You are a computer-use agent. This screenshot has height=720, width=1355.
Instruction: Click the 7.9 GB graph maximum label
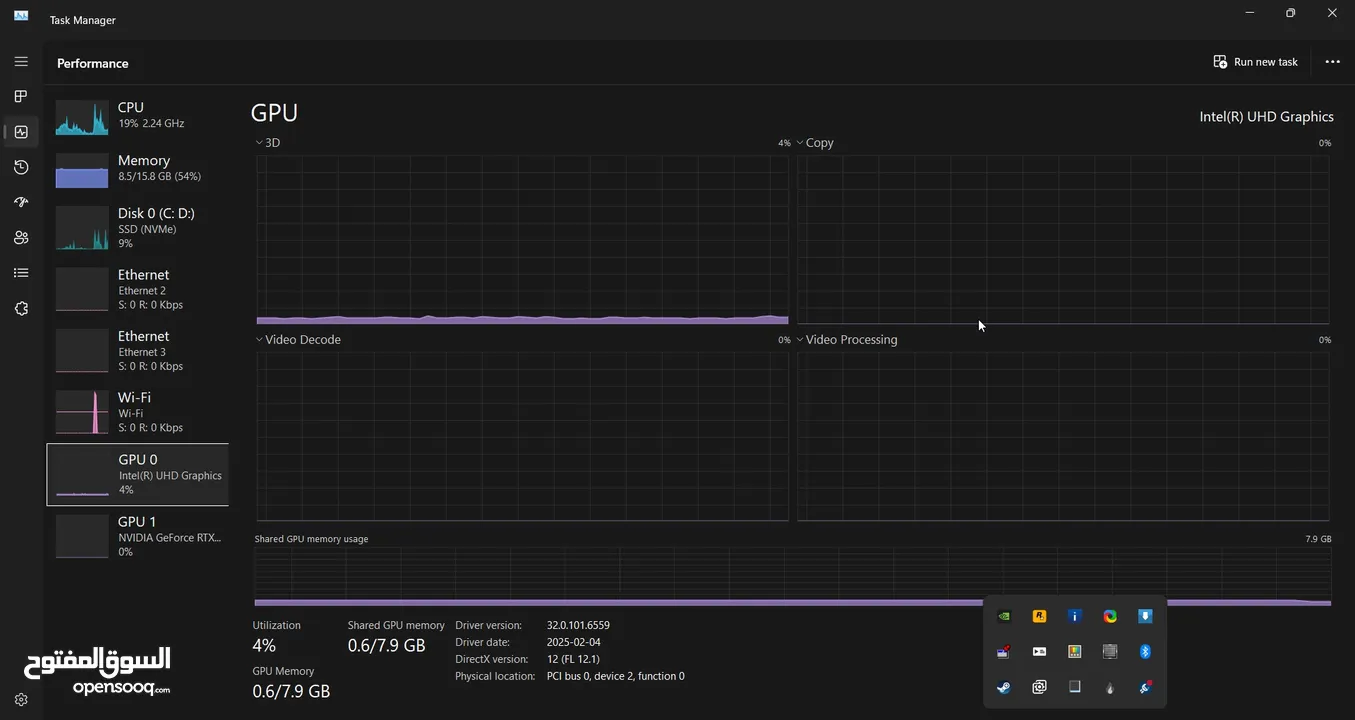pos(1318,539)
